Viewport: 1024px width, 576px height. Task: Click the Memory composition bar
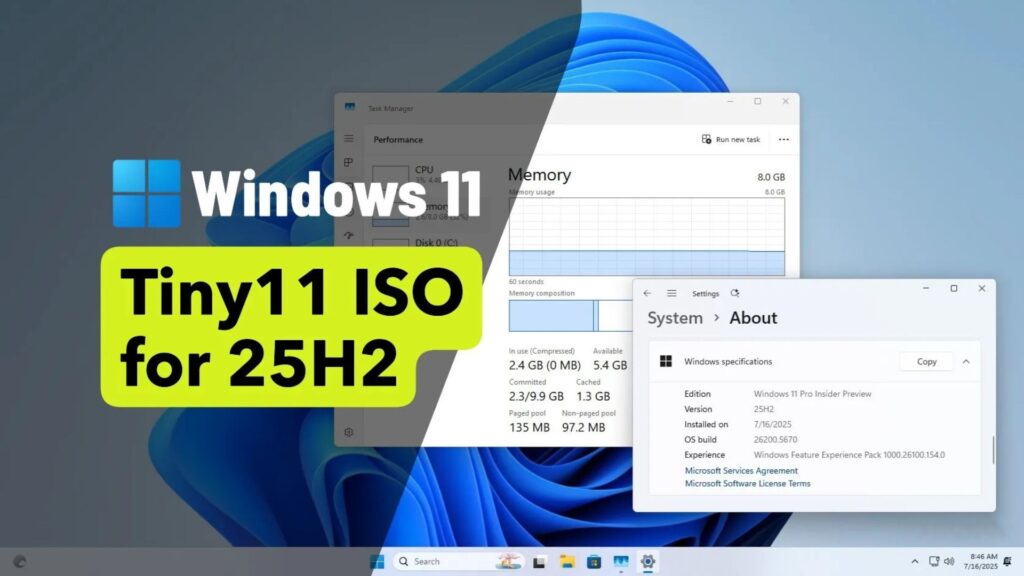571,315
